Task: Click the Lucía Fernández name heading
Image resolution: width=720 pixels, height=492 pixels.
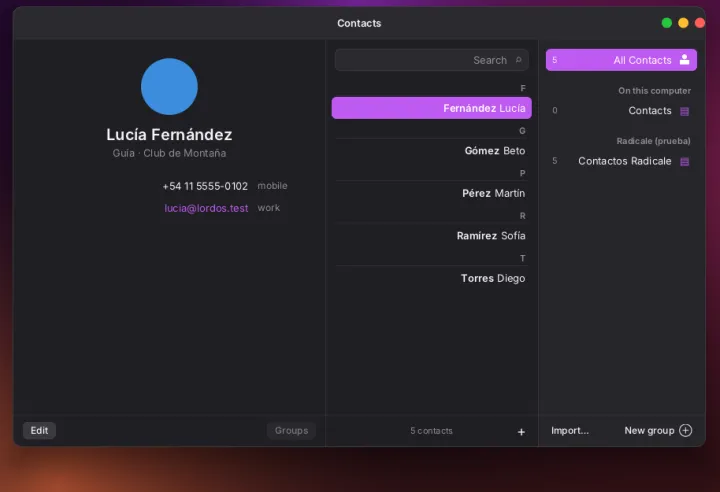Action: (x=169, y=135)
